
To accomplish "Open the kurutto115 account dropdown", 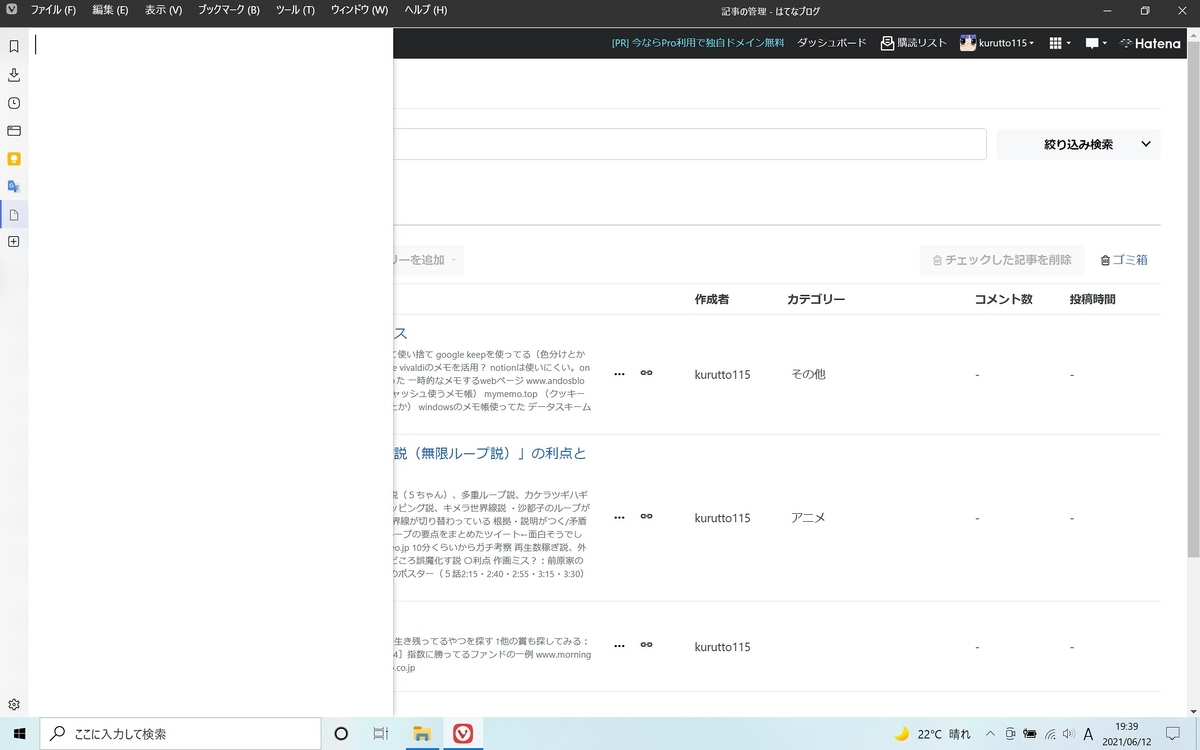I will tap(997, 43).
